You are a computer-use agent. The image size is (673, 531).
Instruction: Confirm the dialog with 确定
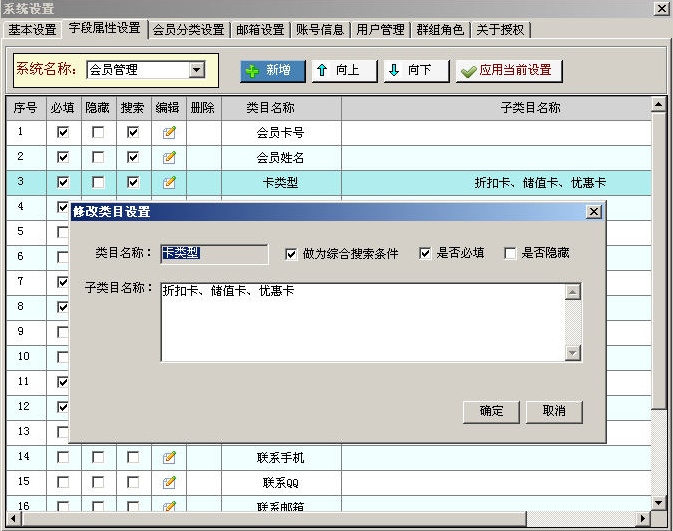(x=491, y=411)
